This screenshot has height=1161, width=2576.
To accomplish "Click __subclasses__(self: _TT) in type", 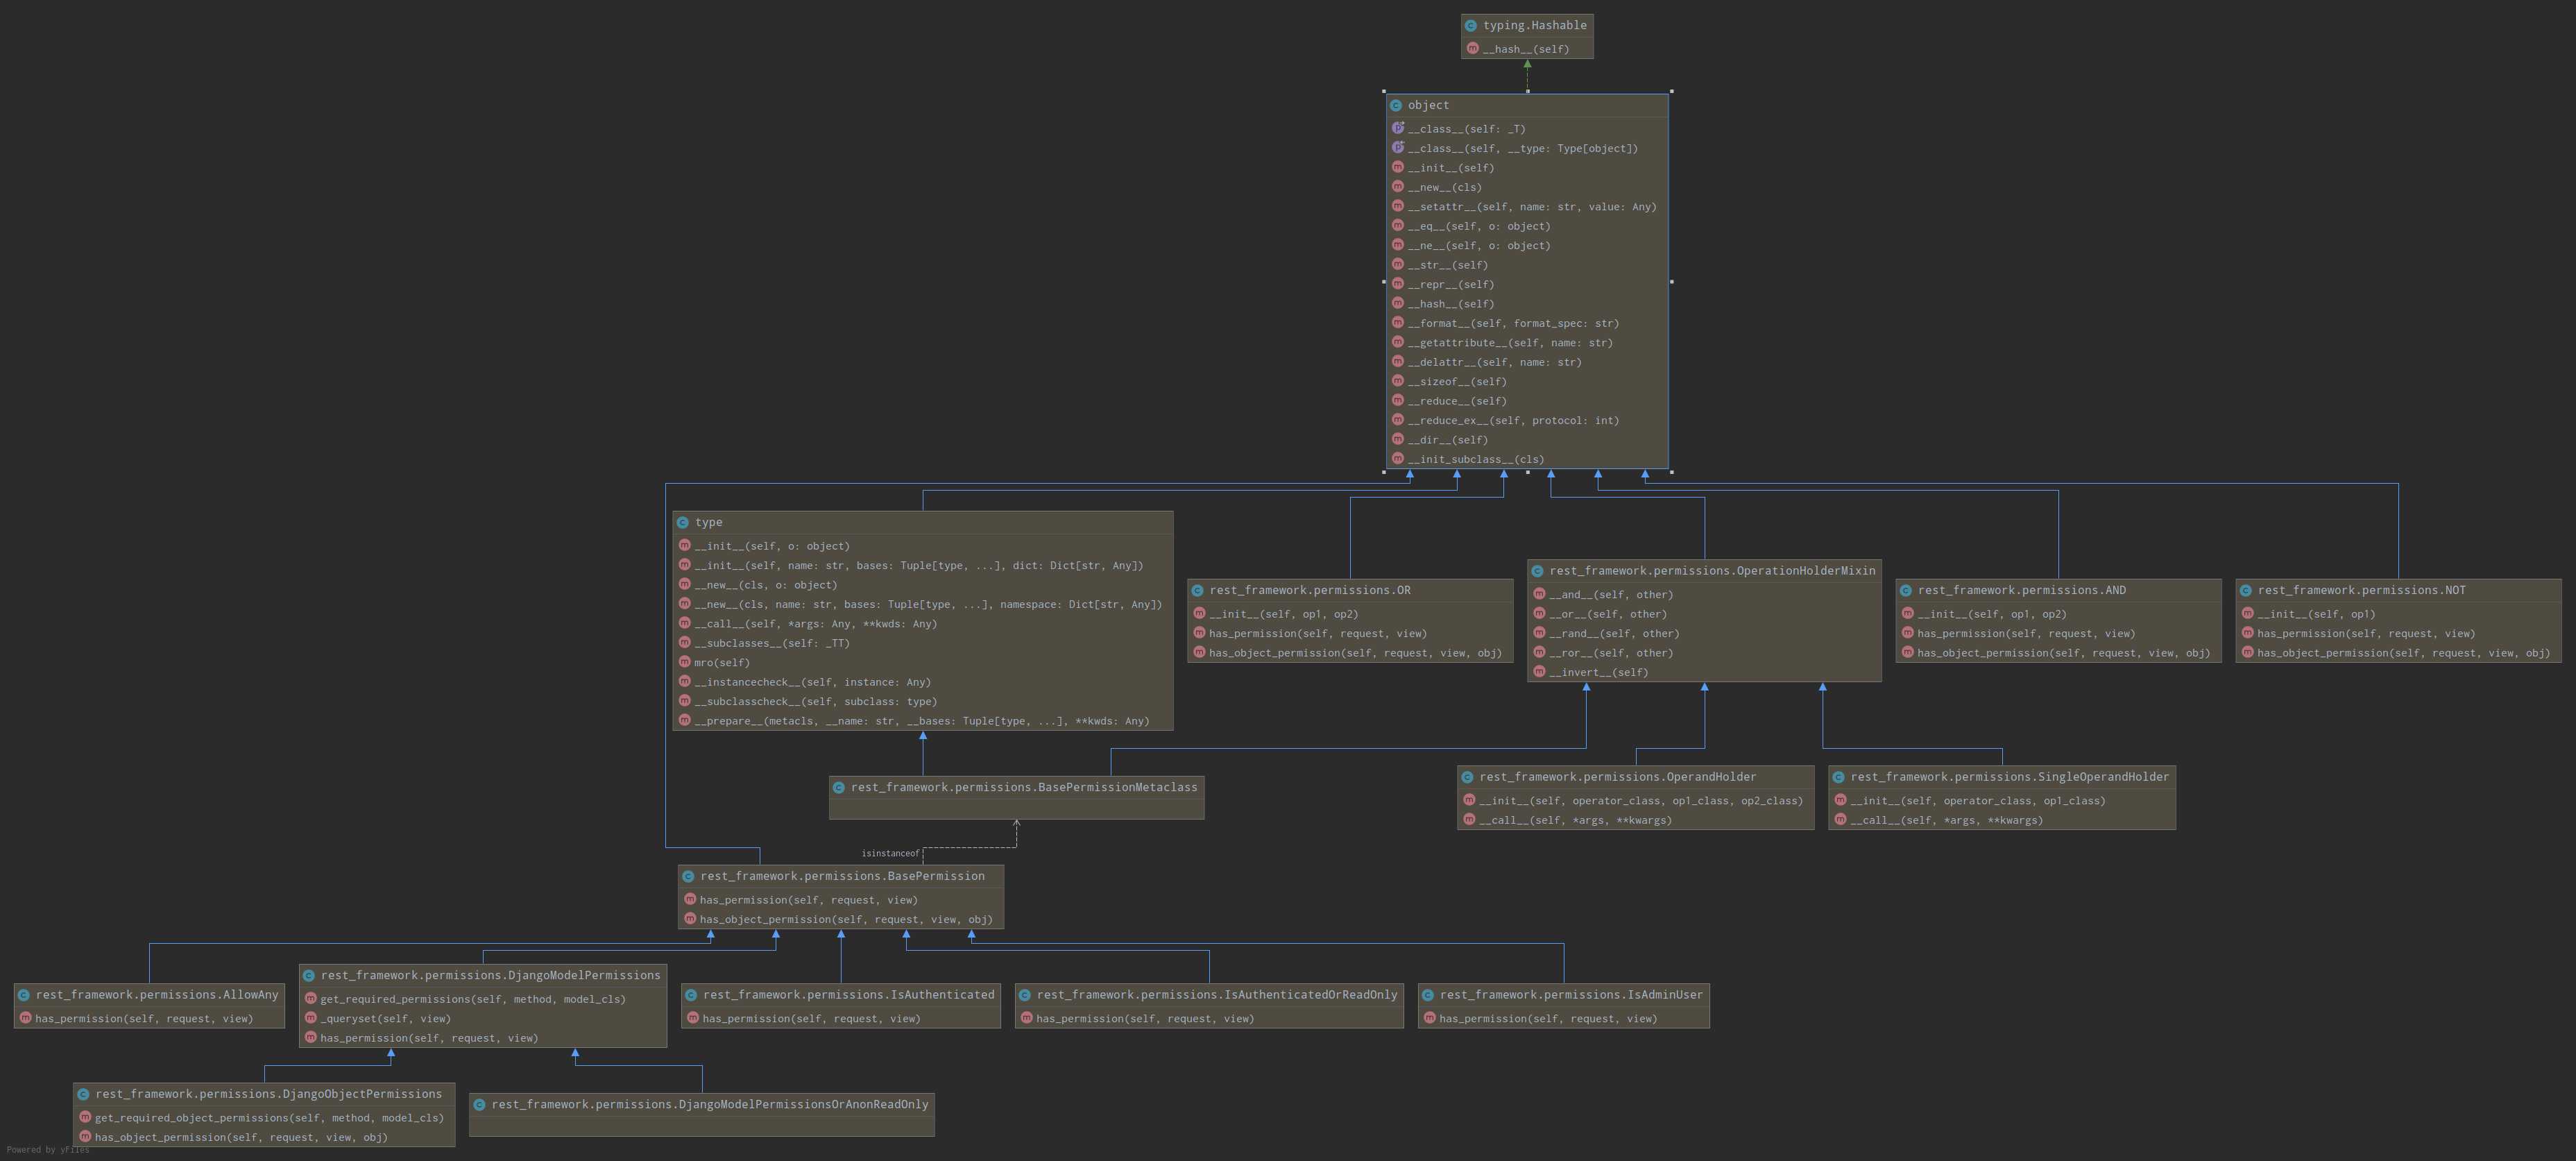I will click(772, 643).
